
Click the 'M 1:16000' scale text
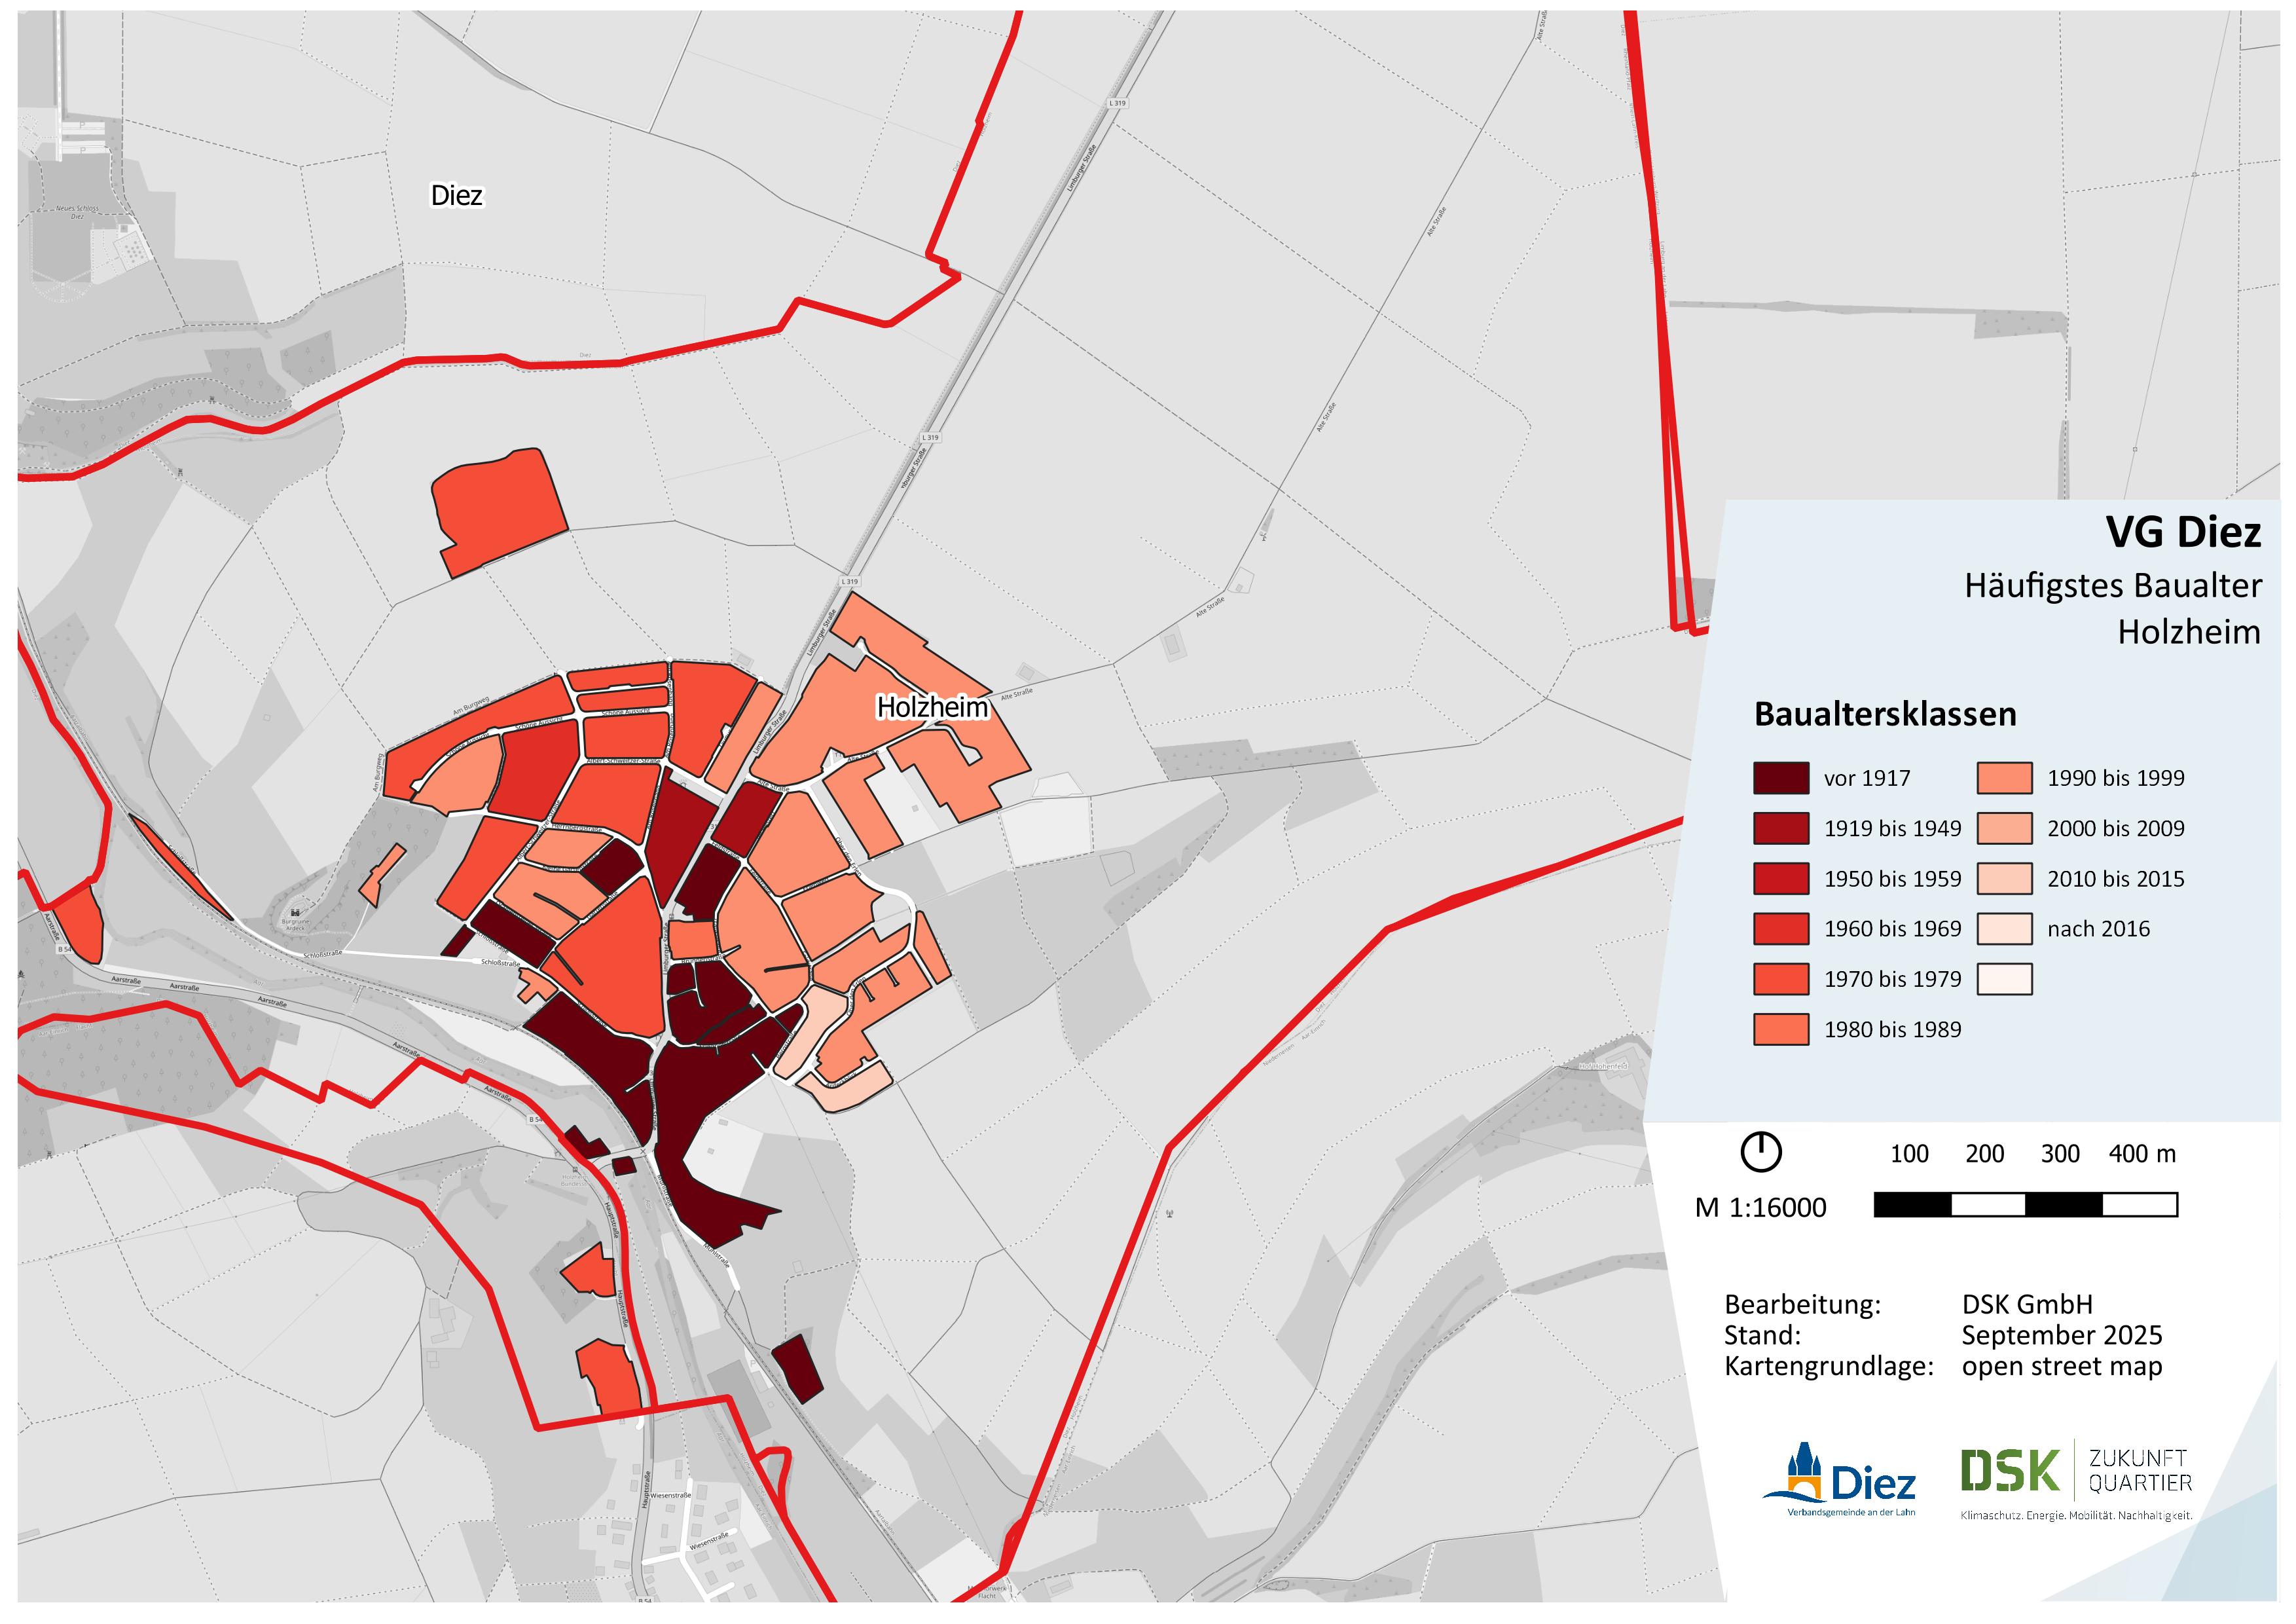pyautogui.click(x=1760, y=1208)
